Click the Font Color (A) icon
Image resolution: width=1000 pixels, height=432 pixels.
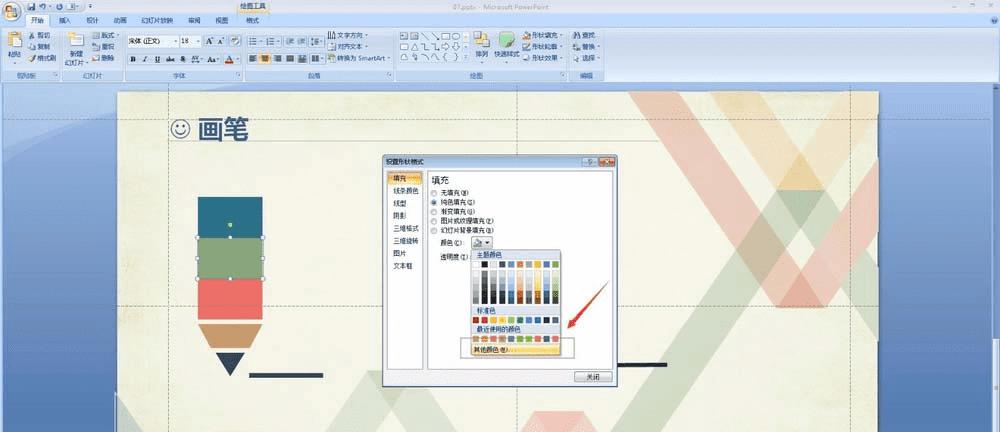(x=229, y=59)
